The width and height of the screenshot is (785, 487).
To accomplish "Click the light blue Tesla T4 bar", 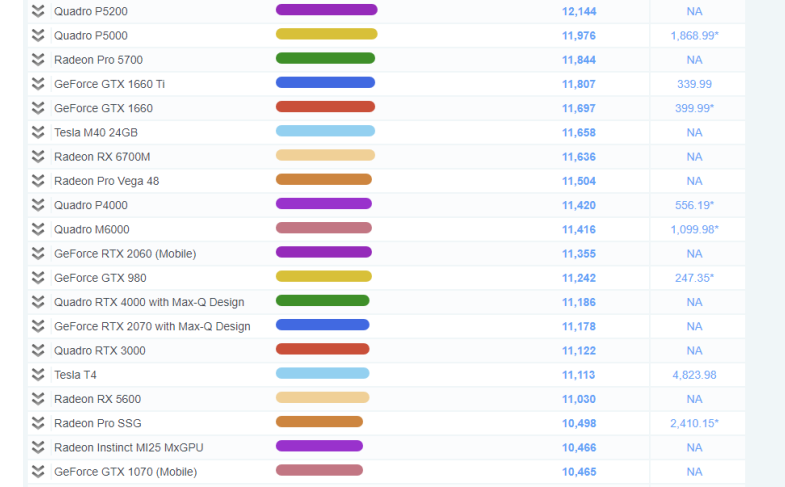I will 322,373.
